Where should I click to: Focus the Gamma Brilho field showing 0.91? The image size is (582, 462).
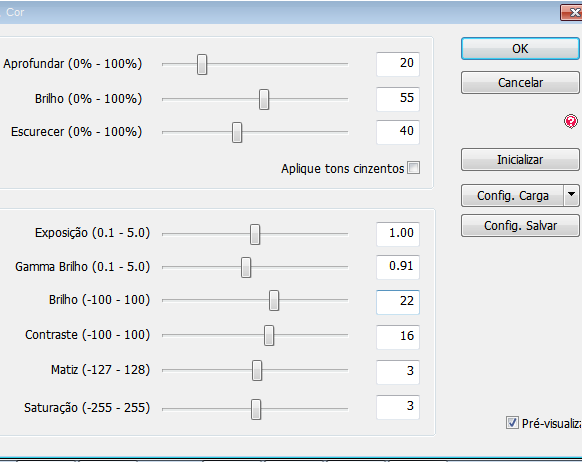398,267
